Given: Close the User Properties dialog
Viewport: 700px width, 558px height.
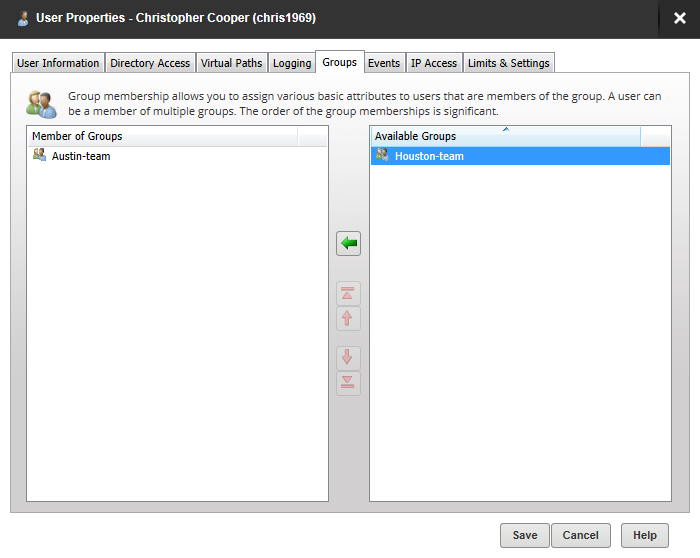Looking at the screenshot, I should tap(680, 18).
